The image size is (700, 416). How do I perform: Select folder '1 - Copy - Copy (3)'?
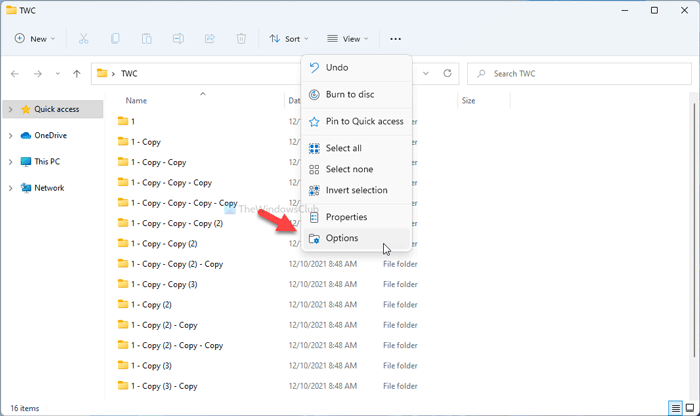click(x=164, y=284)
